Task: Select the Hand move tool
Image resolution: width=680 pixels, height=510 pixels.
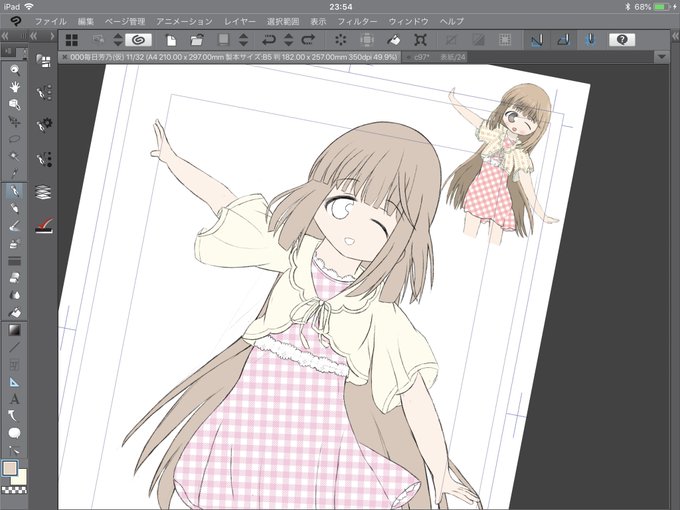Action: point(15,87)
